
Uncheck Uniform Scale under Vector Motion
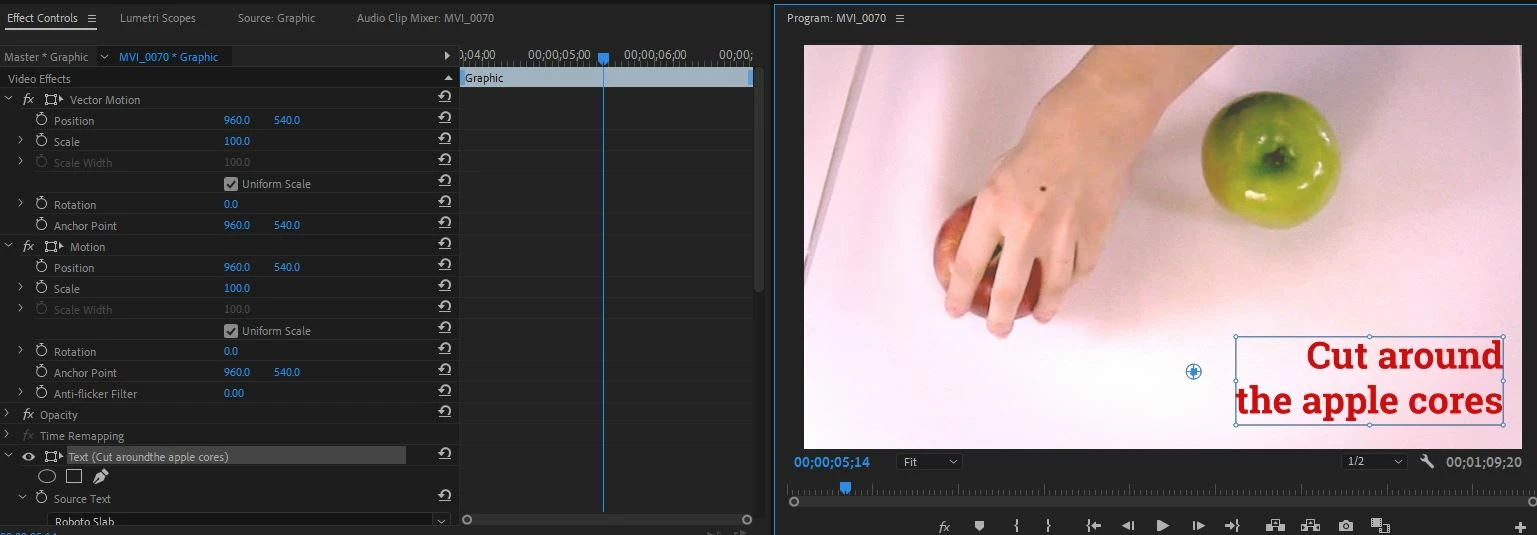[x=231, y=184]
